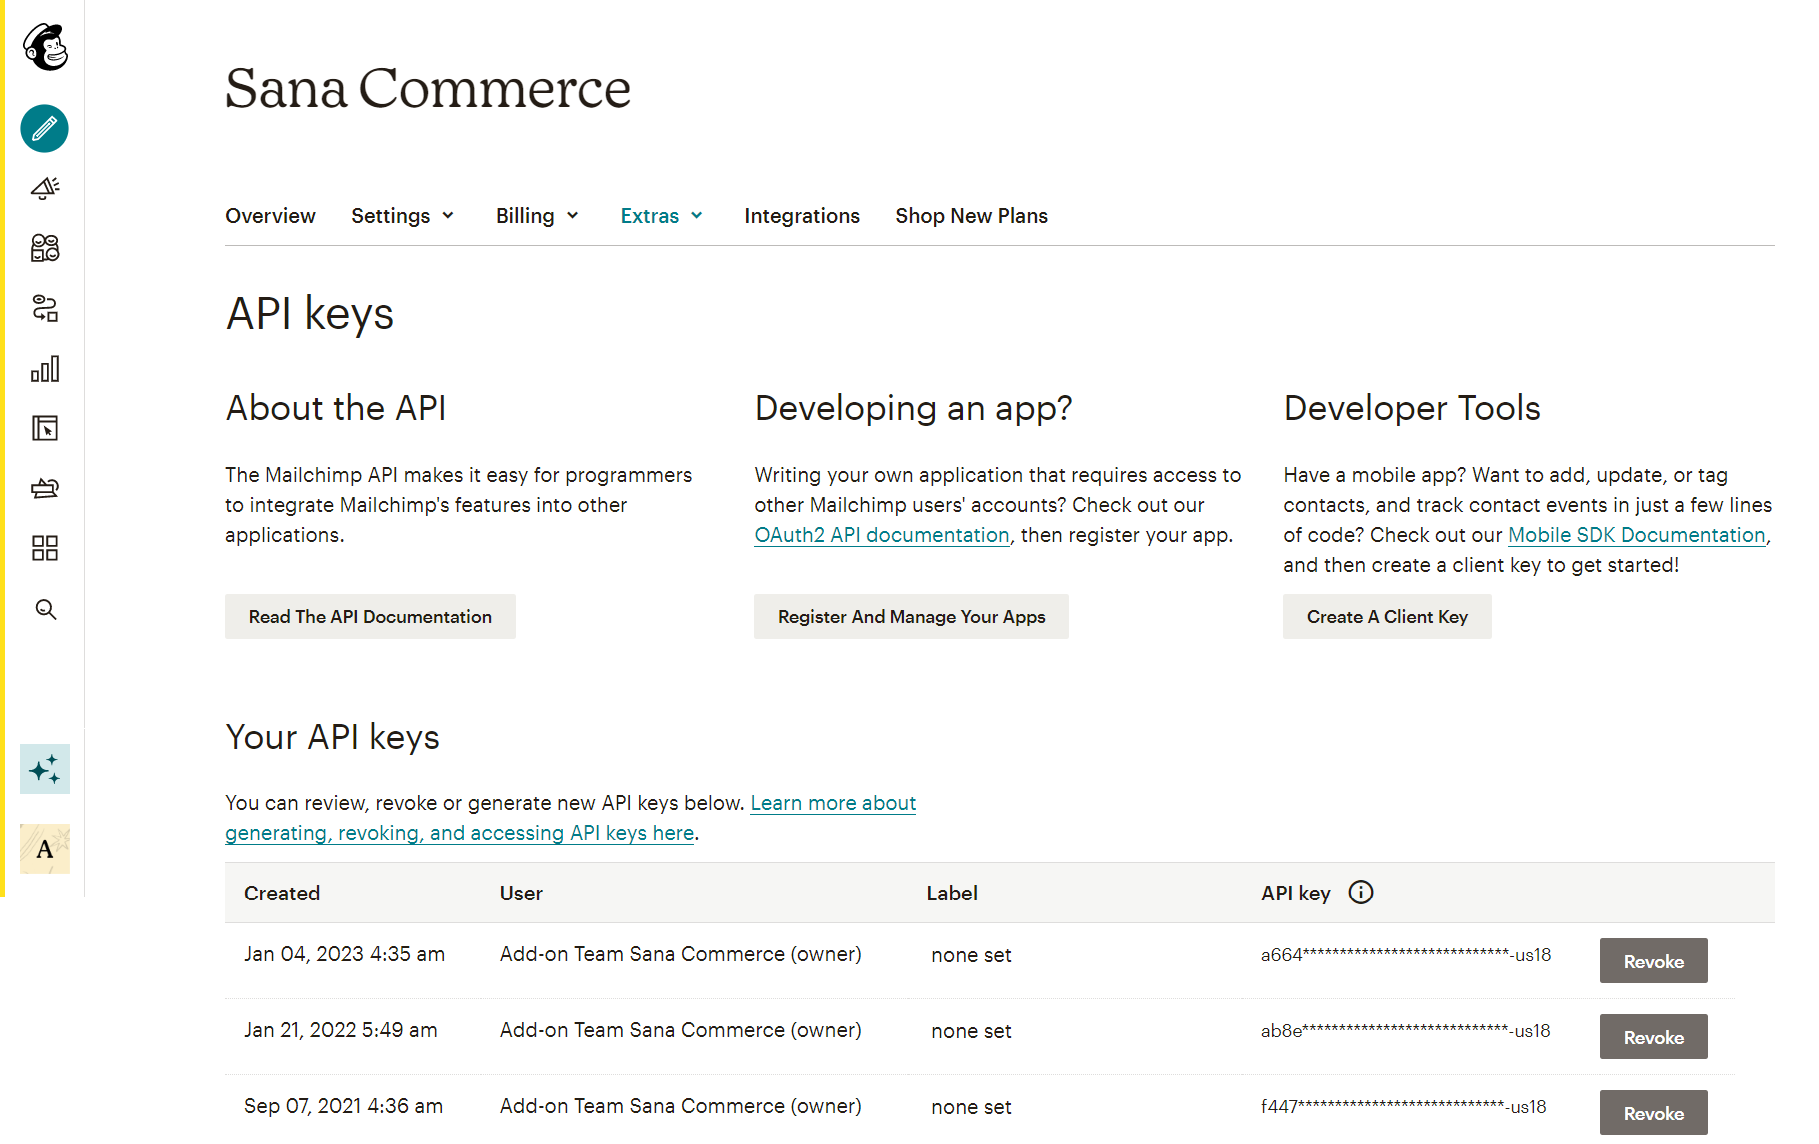The height and width of the screenshot is (1144, 1819).
Task: Click the user name in the Jan 04, 2023 row
Action: point(680,954)
